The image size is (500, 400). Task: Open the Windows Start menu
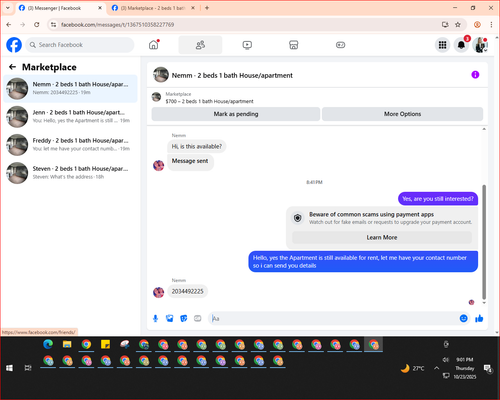pos(9,368)
